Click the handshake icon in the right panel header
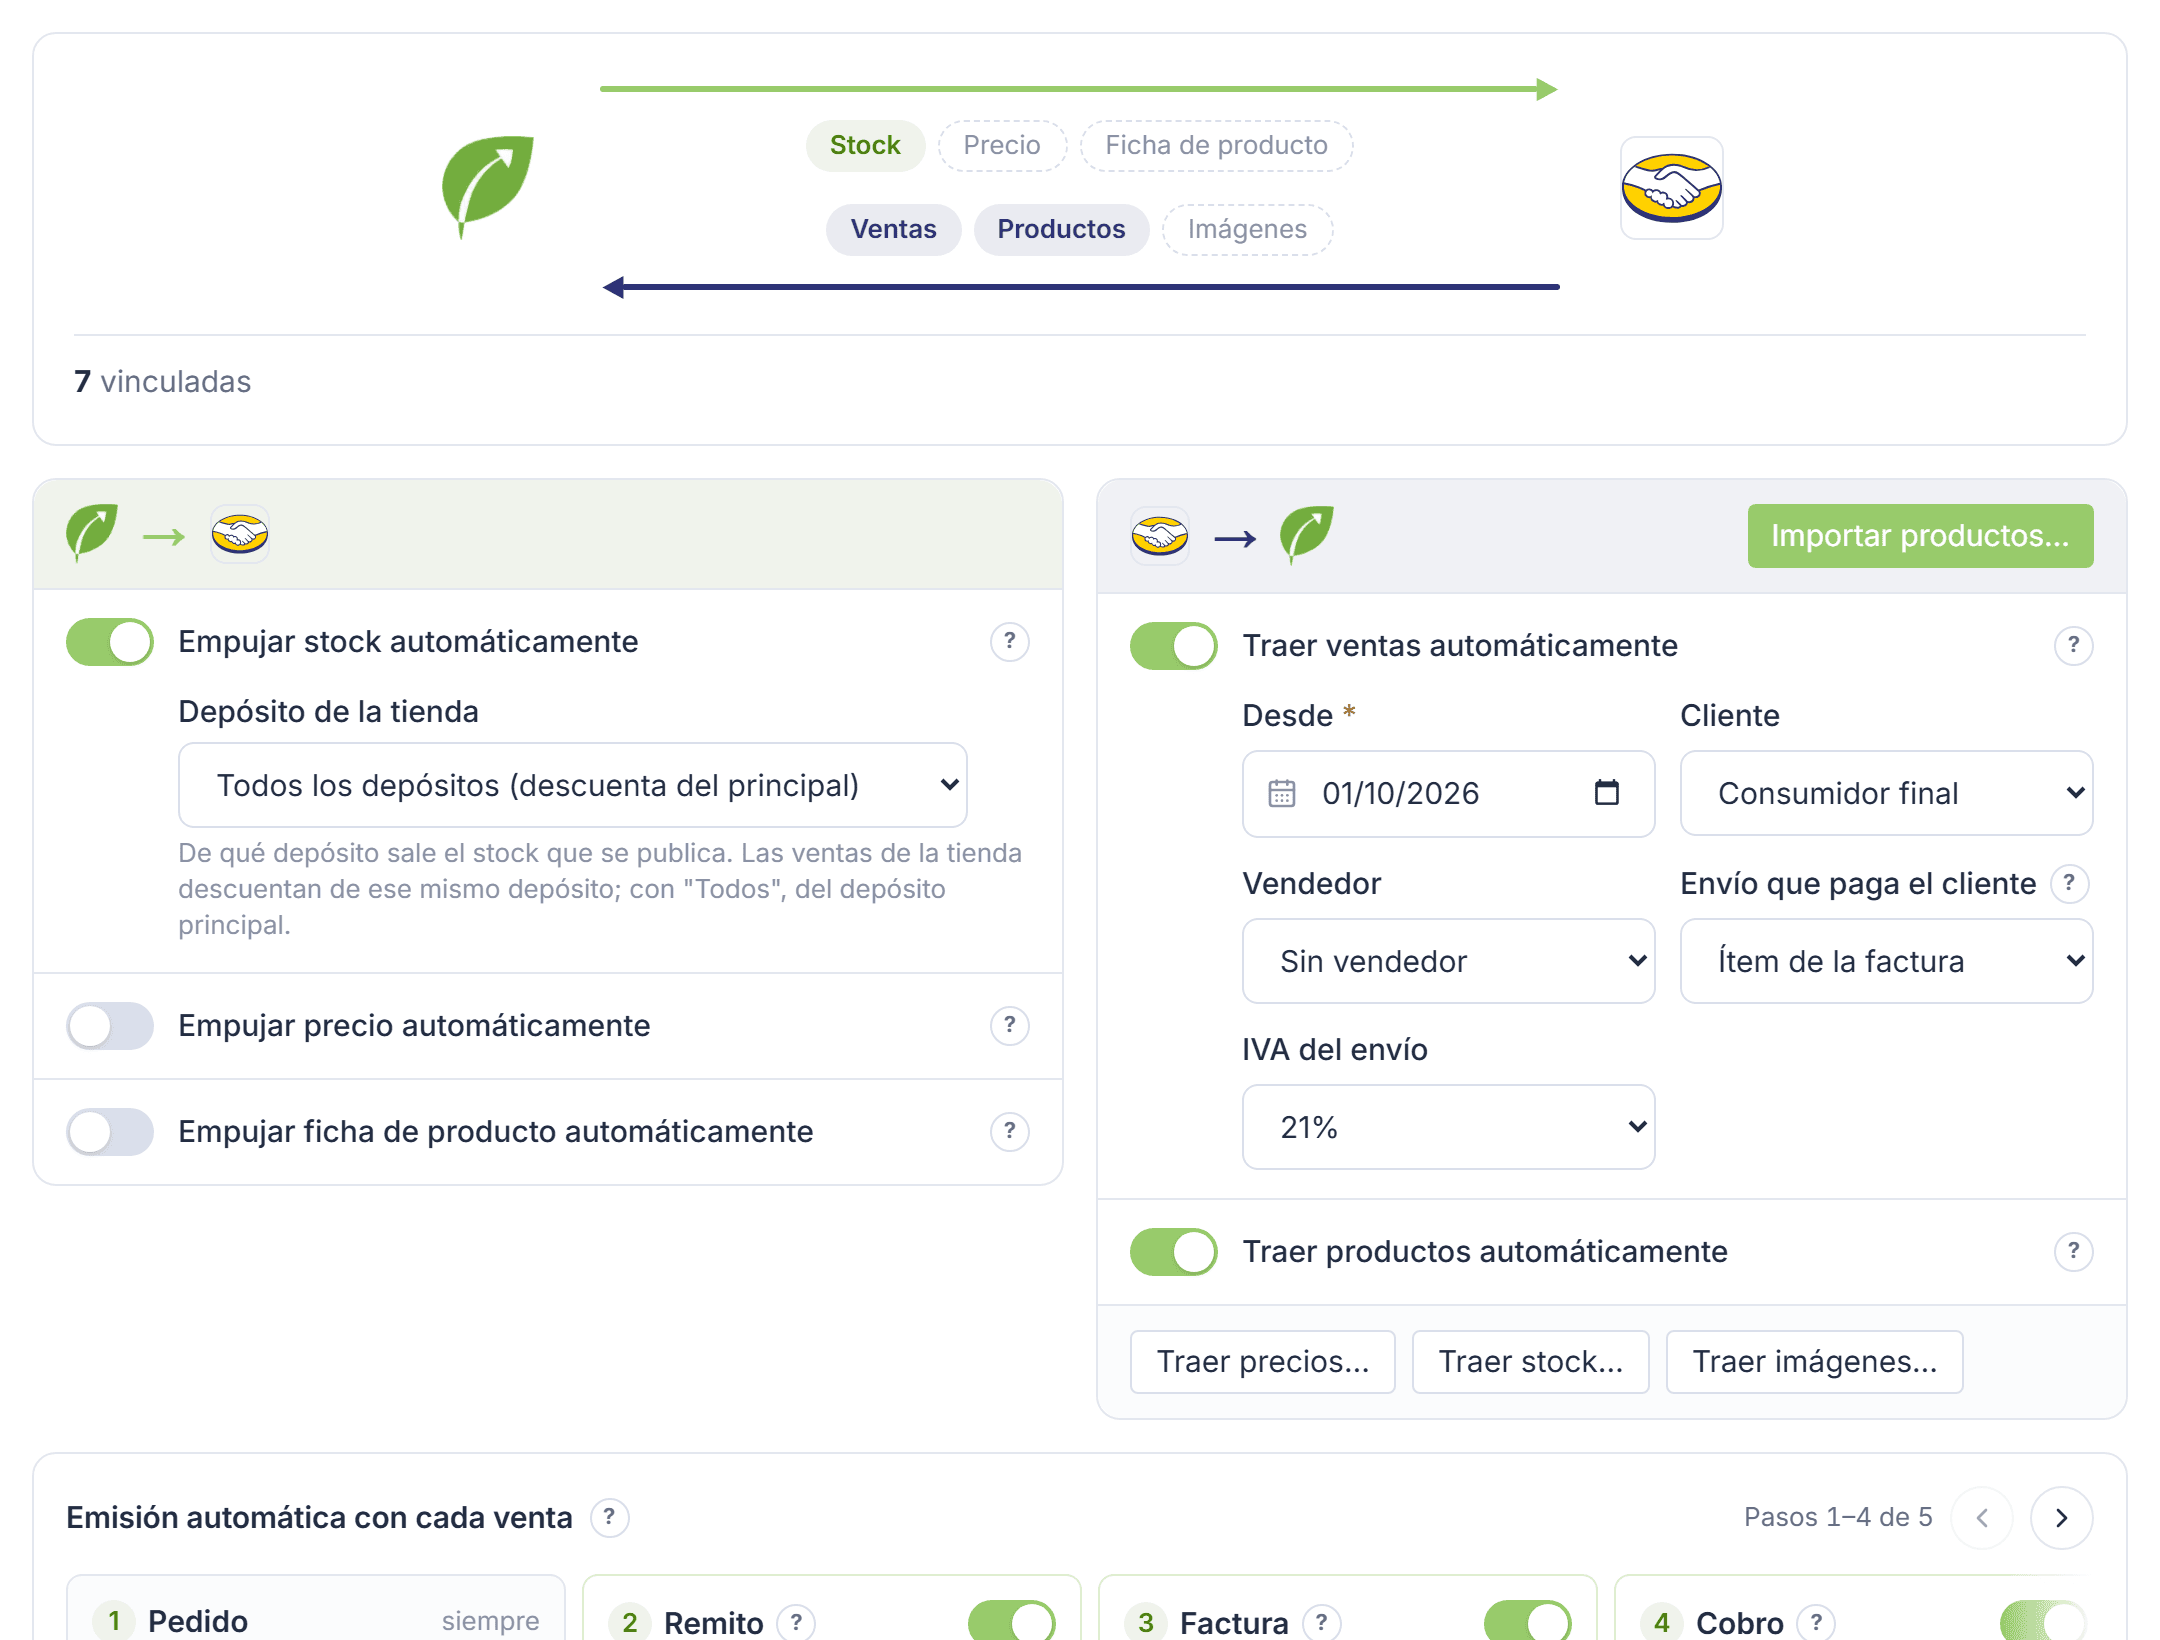This screenshot has height=1640, width=2160. 1160,536
